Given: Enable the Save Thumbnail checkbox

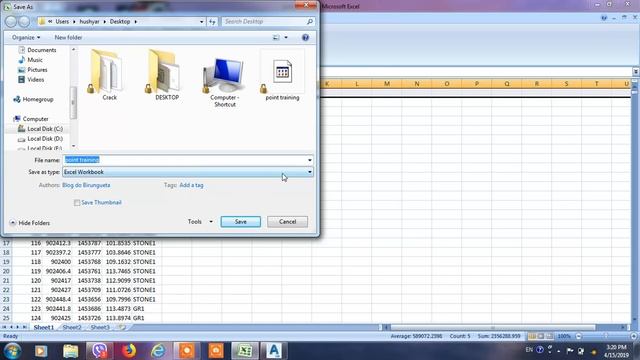Looking at the screenshot, I should pyautogui.click(x=77, y=202).
